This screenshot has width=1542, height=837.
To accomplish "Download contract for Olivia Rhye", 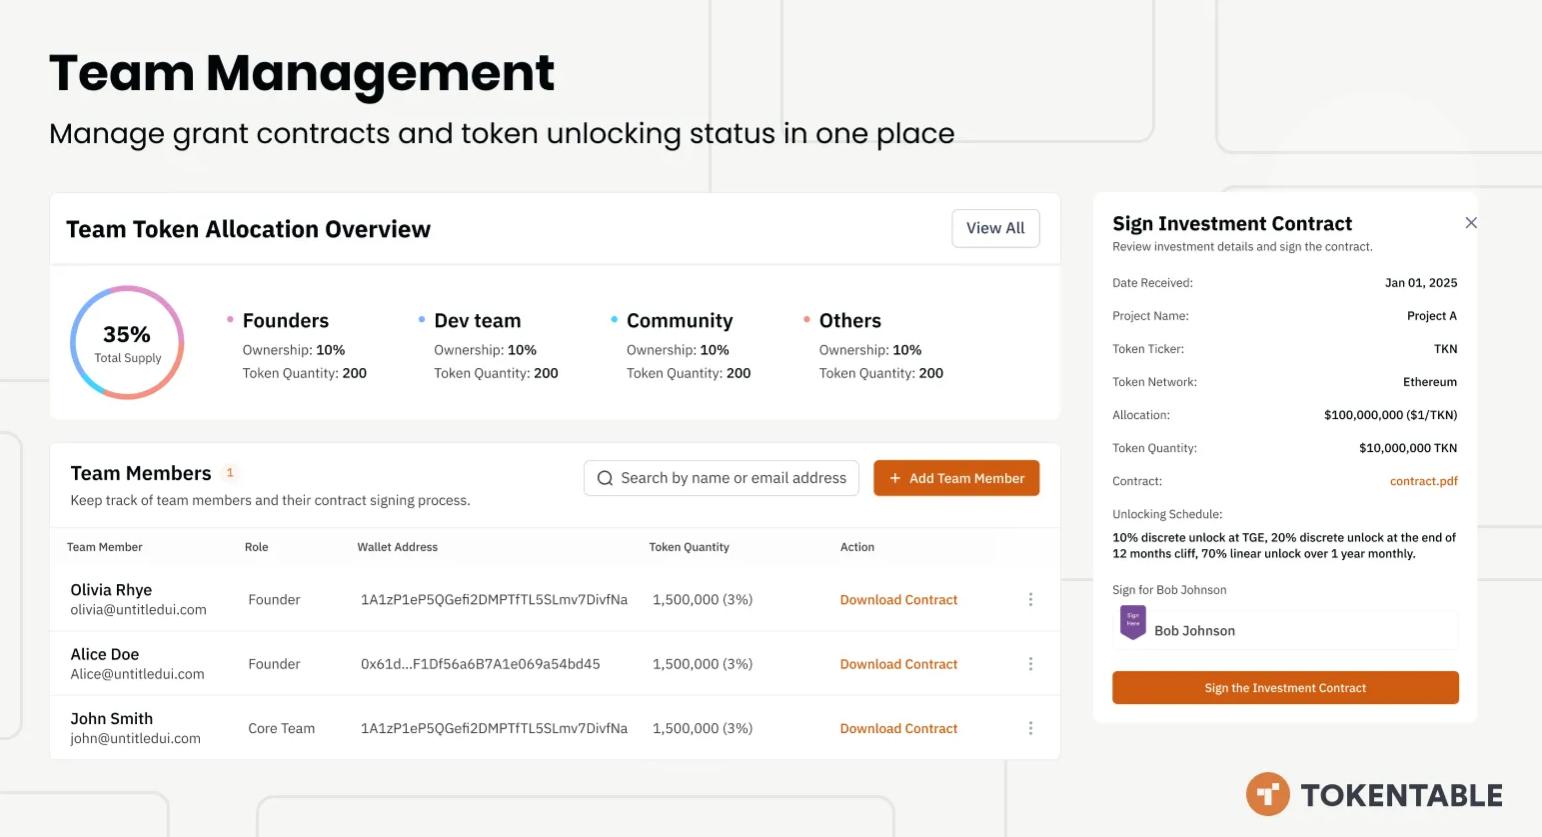I will click(x=898, y=600).
